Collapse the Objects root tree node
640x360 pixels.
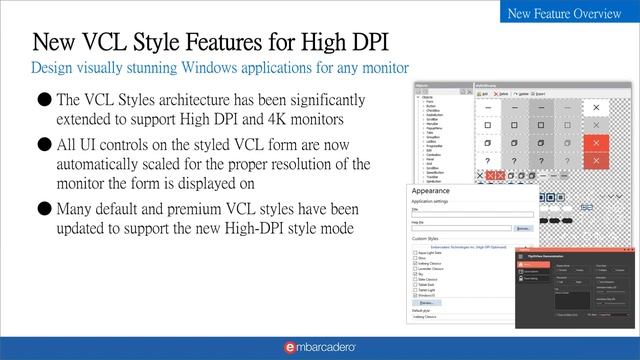[x=418, y=98]
